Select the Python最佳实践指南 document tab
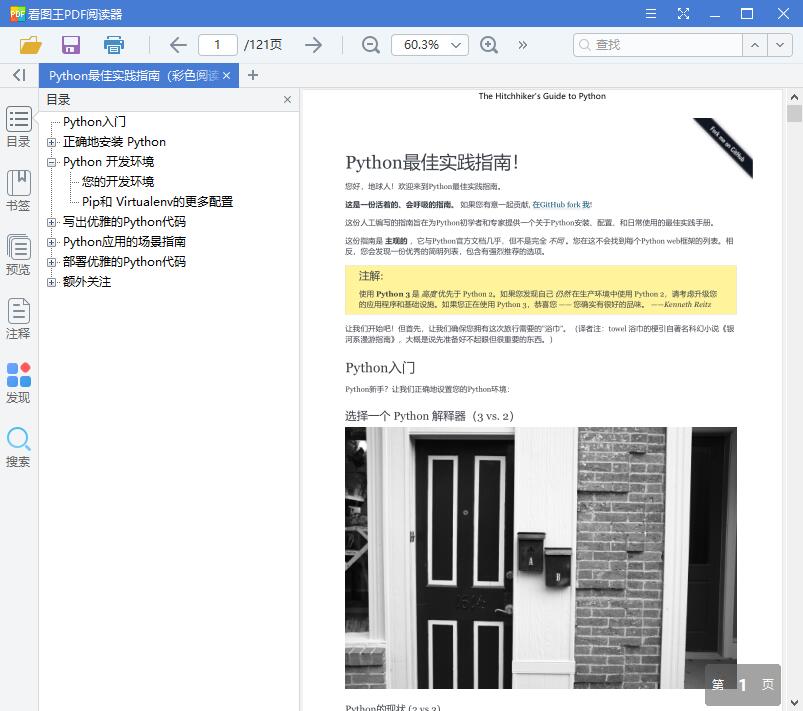Image resolution: width=803 pixels, height=711 pixels. click(130, 75)
